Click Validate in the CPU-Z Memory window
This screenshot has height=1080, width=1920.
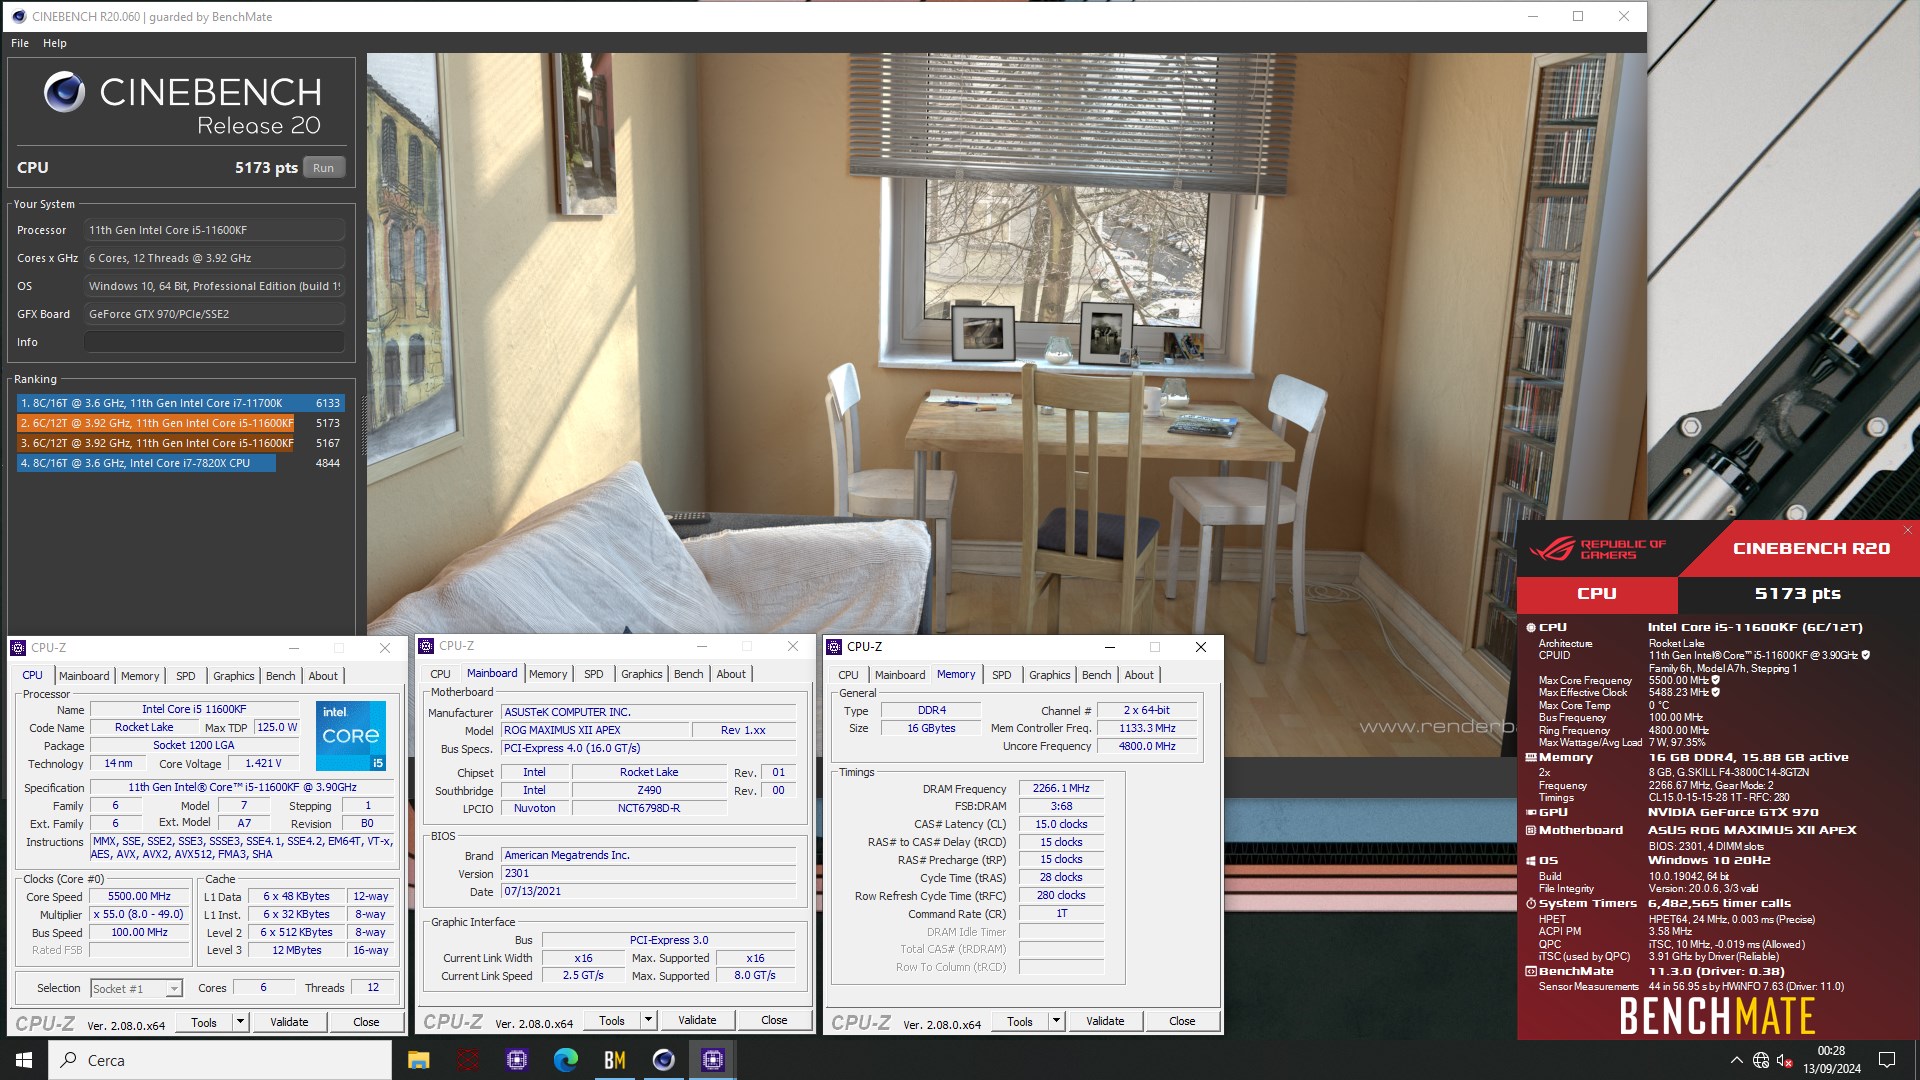1105,1021
